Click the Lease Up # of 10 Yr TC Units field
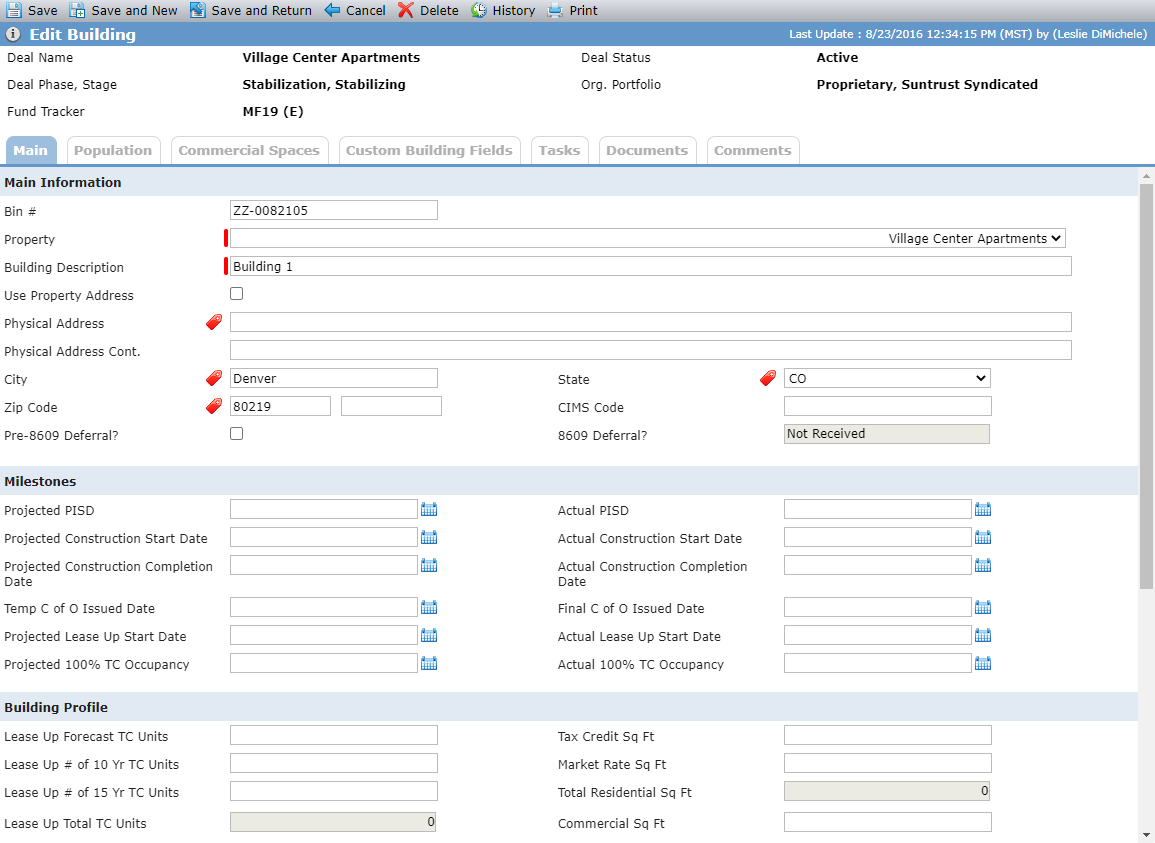This screenshot has width=1155, height=843. (x=334, y=763)
